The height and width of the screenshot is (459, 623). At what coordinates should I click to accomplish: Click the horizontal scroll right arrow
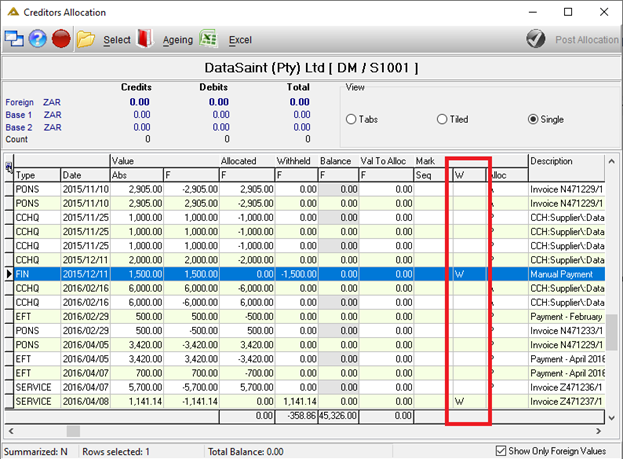[x=598, y=431]
